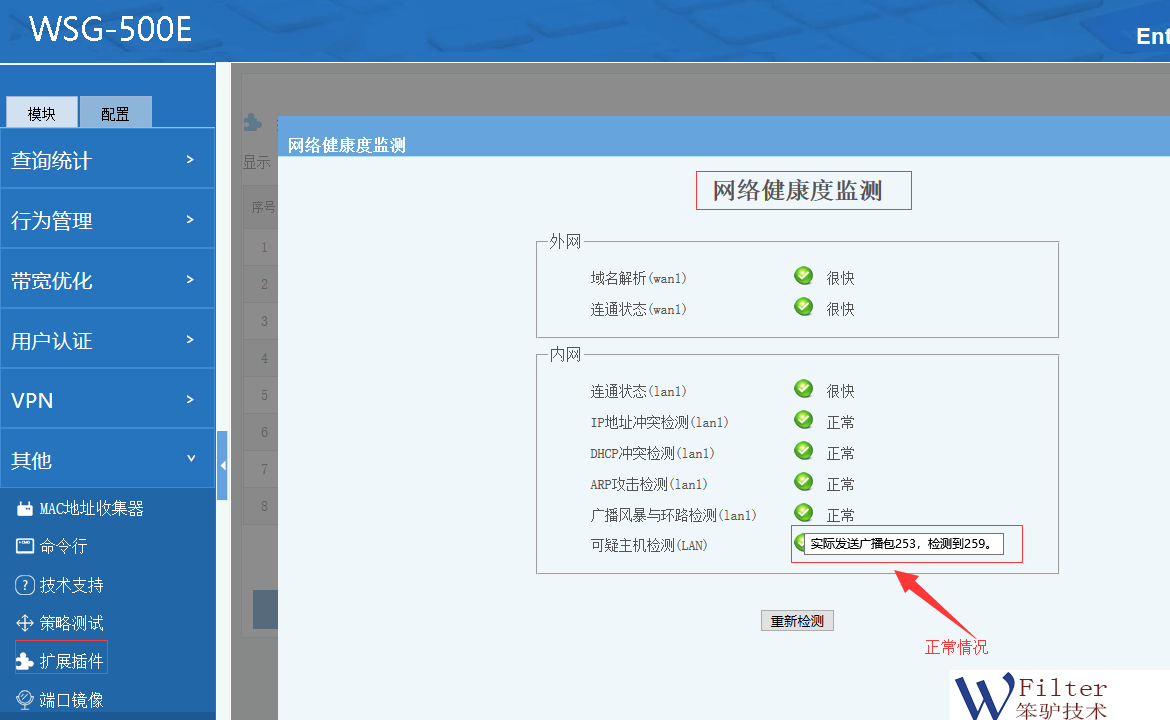Viewport: 1170px width, 720px height.
Task: Switch to the 配置 tab
Action: point(115,113)
